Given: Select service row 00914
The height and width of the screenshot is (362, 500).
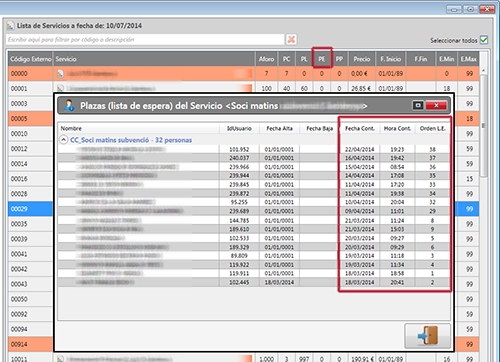Looking at the screenshot, I should point(30,344).
